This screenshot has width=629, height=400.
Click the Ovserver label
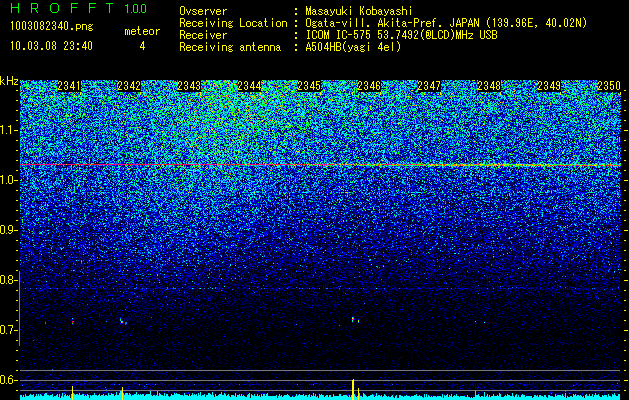point(203,11)
